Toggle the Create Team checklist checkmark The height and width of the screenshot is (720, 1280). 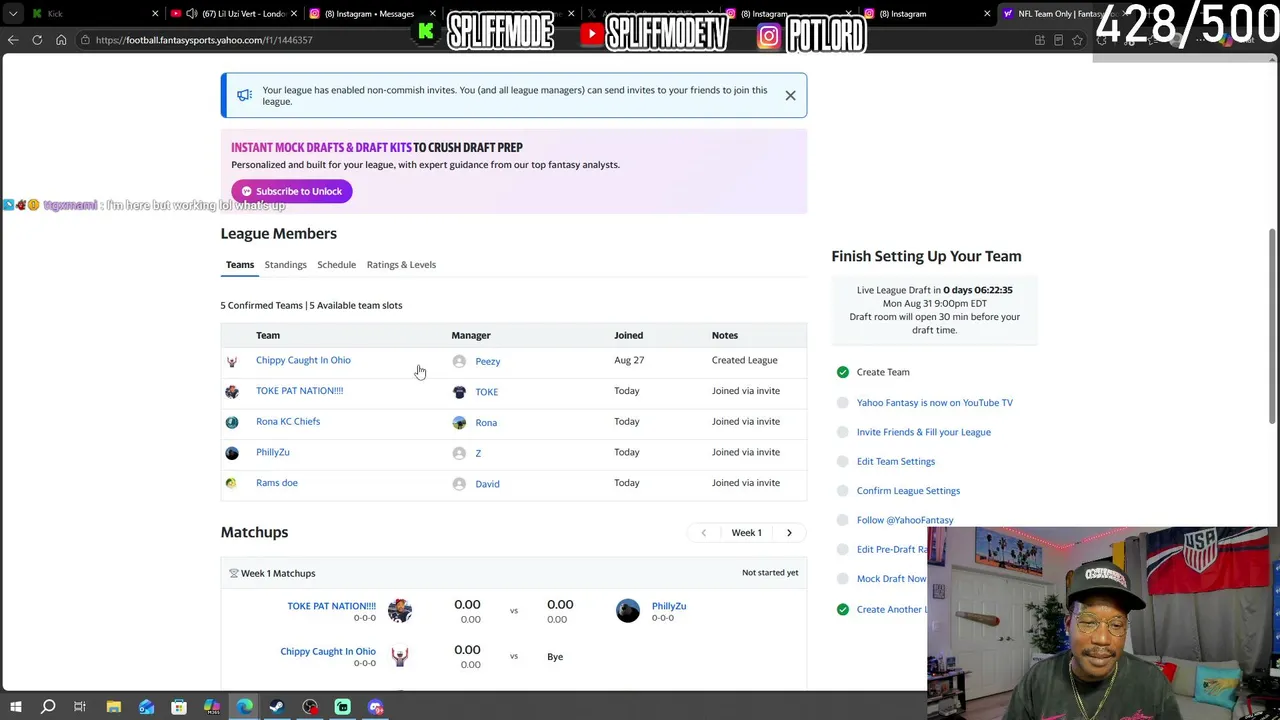pyautogui.click(x=843, y=372)
